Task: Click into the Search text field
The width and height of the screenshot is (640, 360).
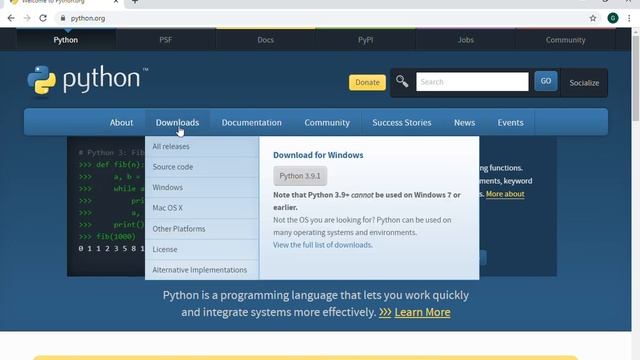Action: 472,82
